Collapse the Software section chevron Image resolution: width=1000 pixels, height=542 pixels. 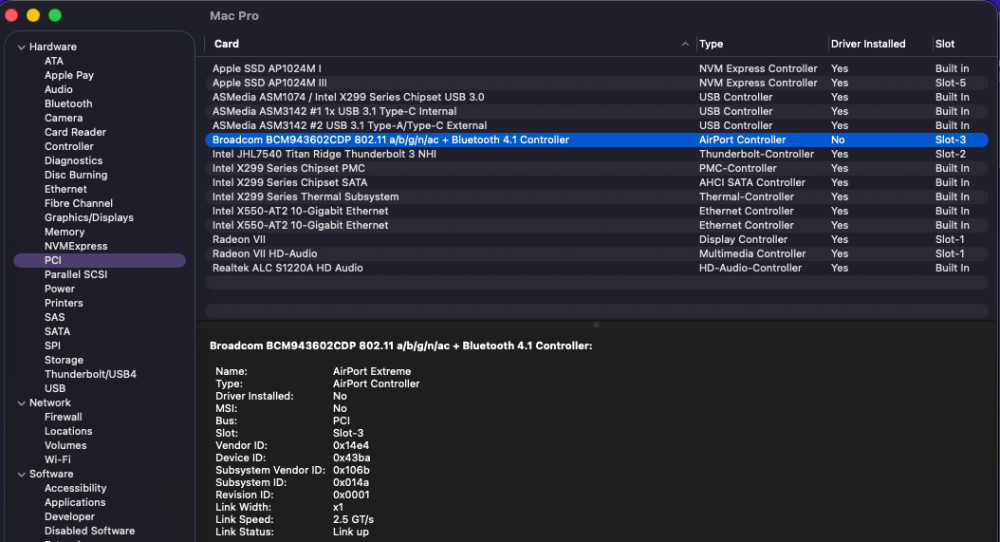point(22,474)
